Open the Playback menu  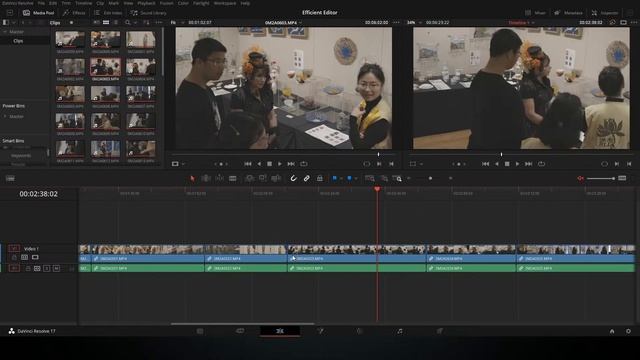(146, 3)
